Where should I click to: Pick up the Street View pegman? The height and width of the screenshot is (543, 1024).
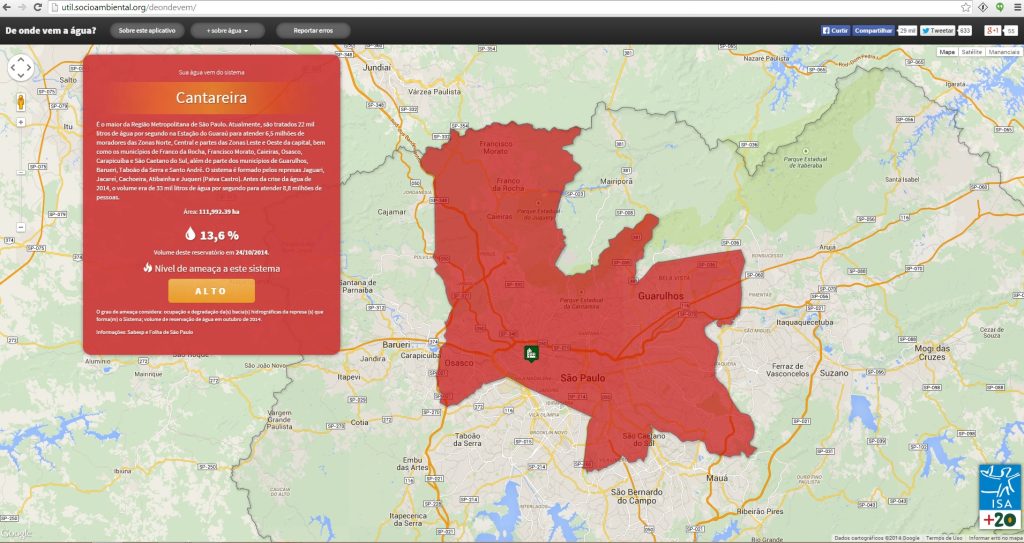[20, 102]
